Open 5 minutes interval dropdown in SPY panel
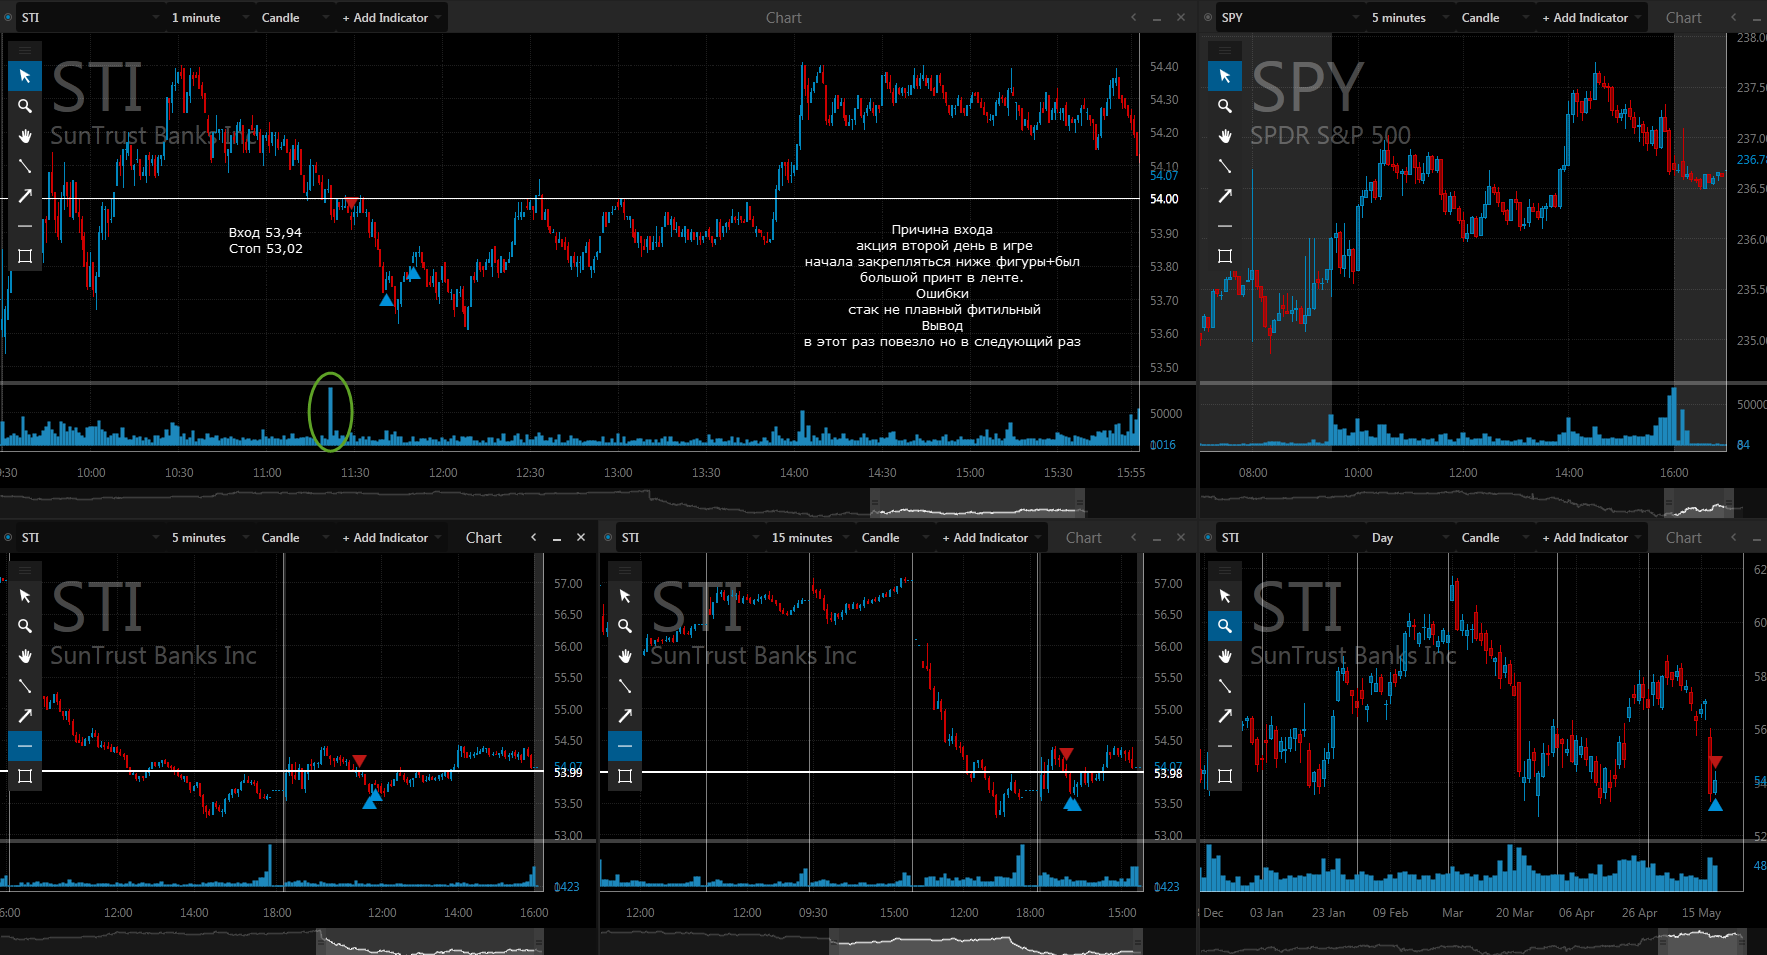 (x=1408, y=17)
